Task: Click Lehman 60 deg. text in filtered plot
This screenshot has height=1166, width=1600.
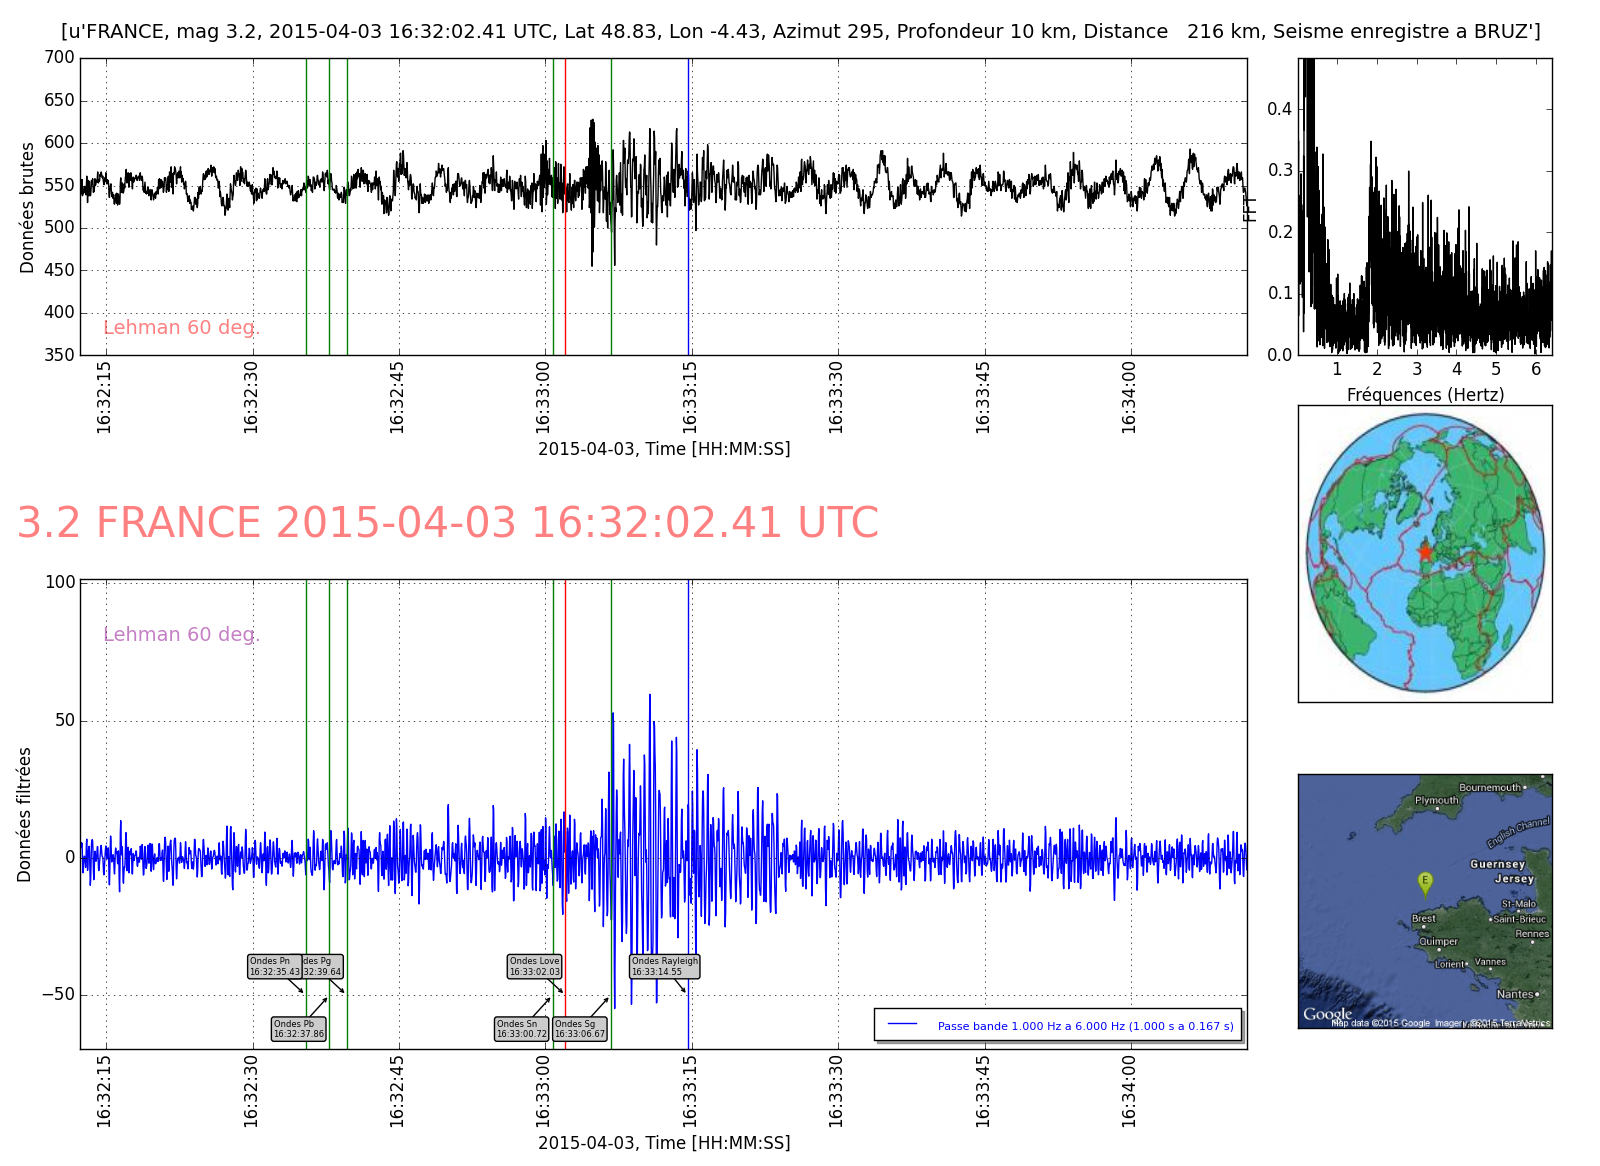Action: (x=181, y=634)
